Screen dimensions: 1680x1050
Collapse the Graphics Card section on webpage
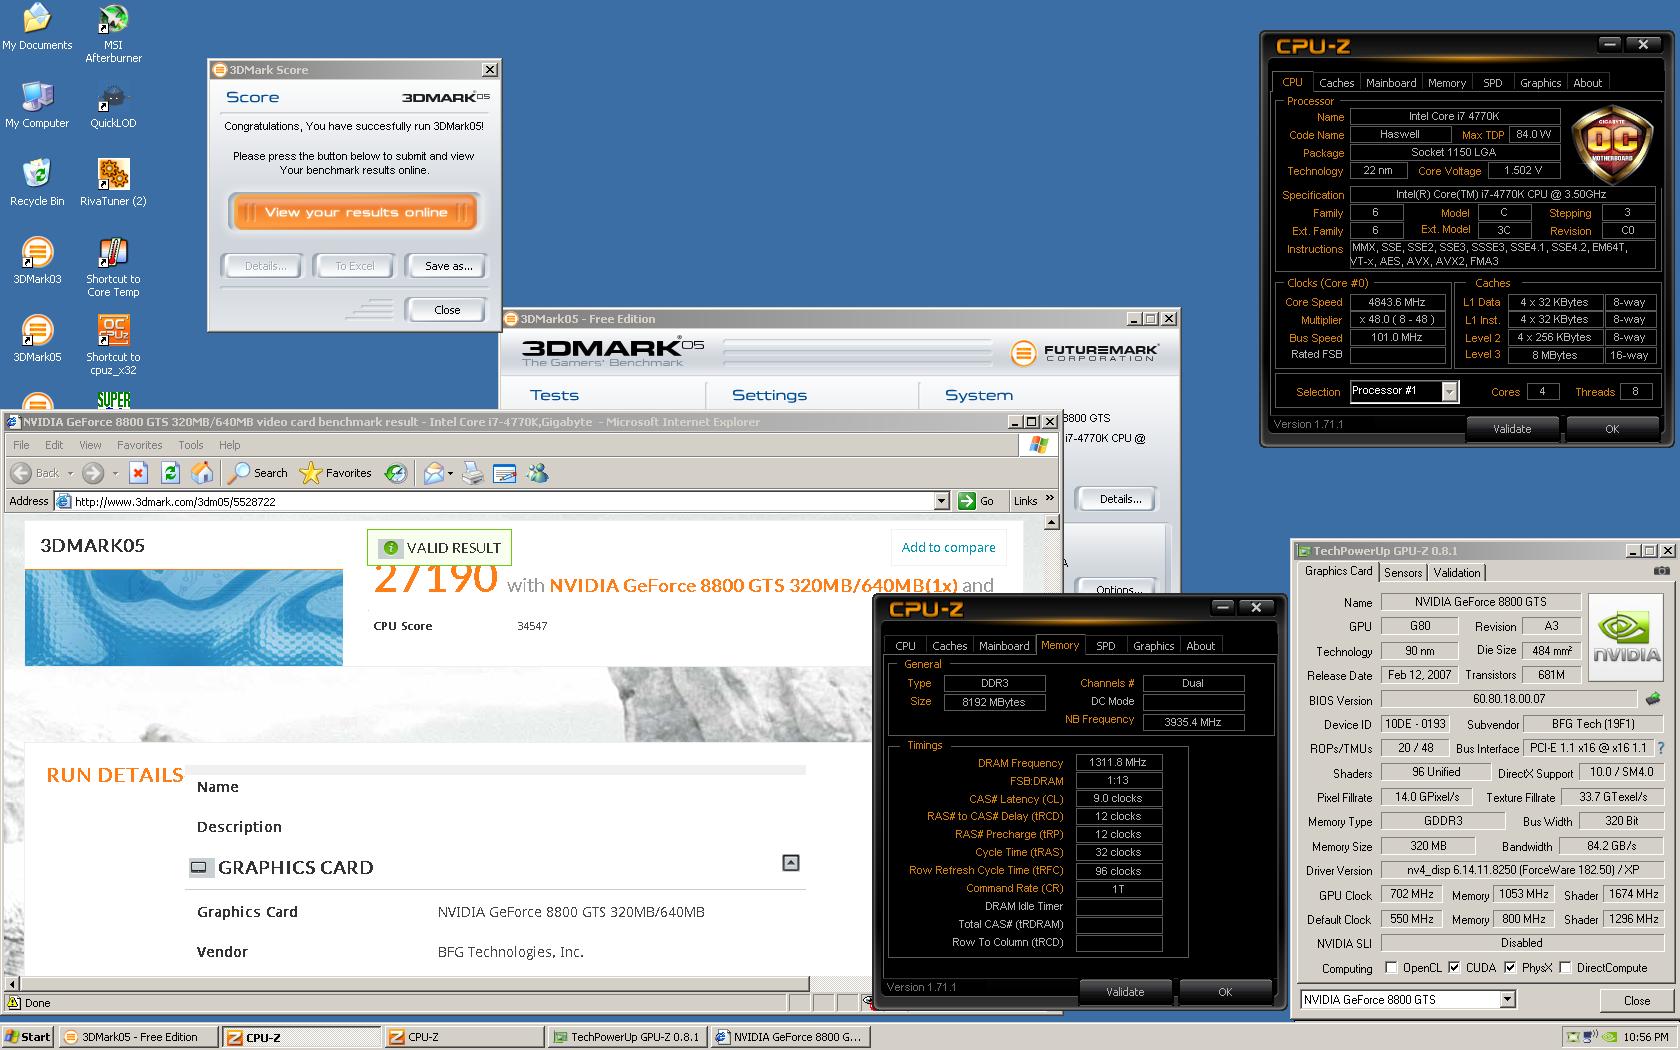(791, 863)
